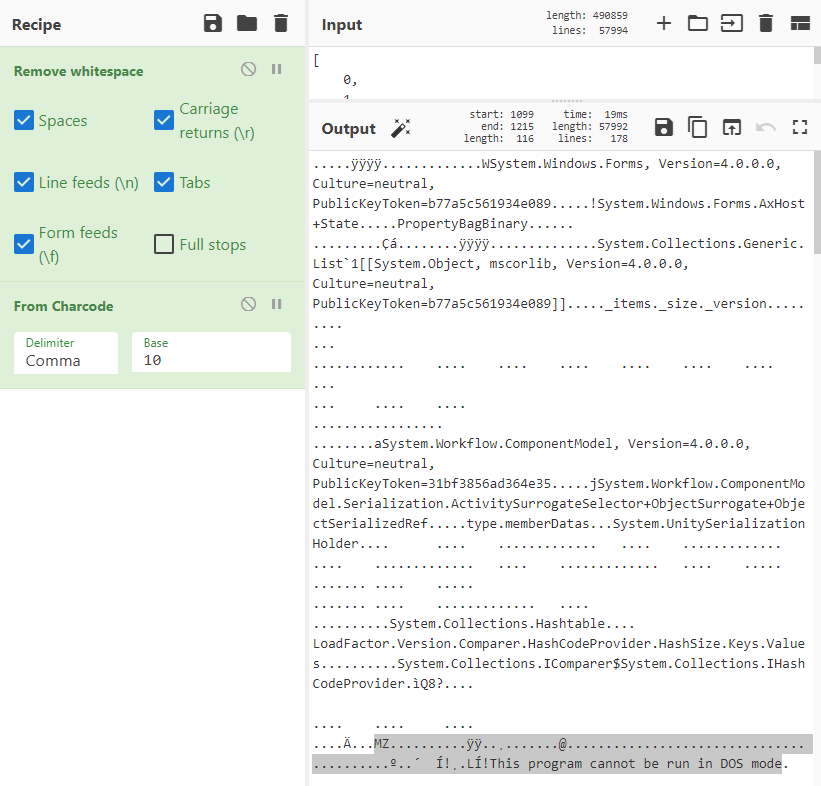The image size is (821, 786).
Task: Maximise the output pane
Action: pyautogui.click(x=800, y=127)
